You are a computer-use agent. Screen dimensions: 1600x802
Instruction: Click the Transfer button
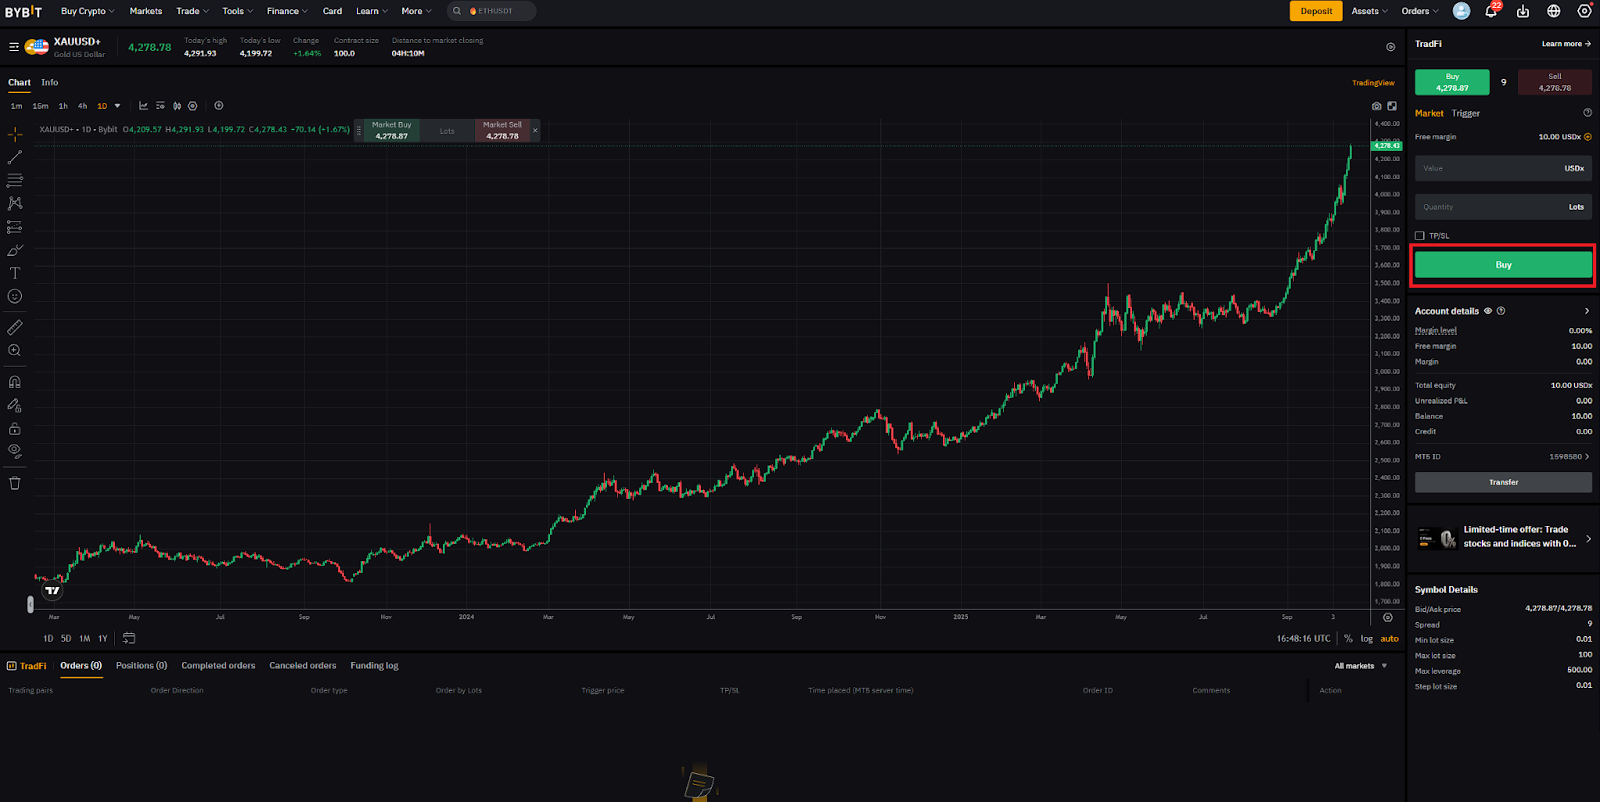(1503, 482)
